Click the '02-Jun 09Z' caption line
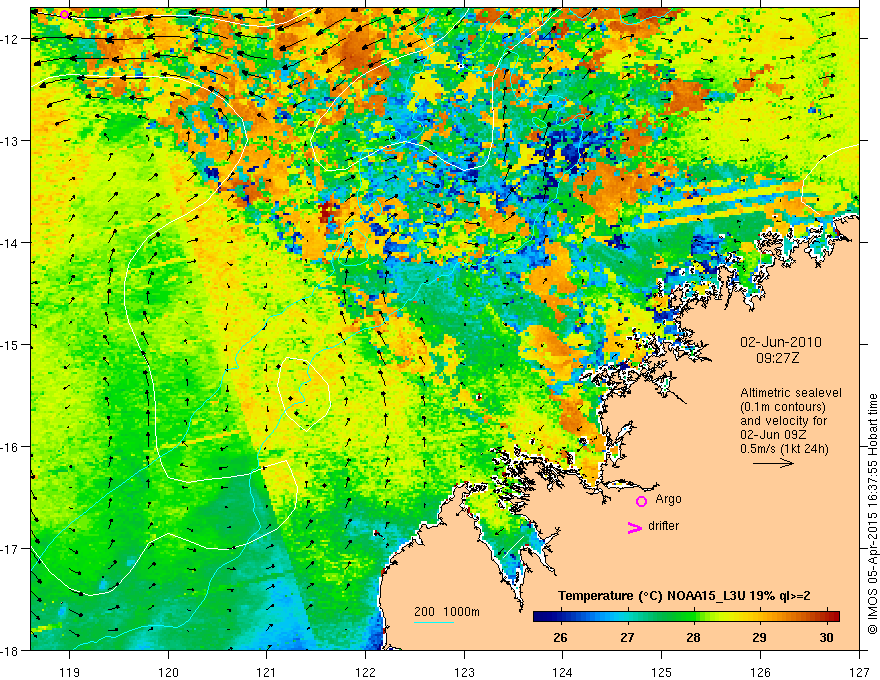Viewport: 880px width, 680px height. (772, 435)
